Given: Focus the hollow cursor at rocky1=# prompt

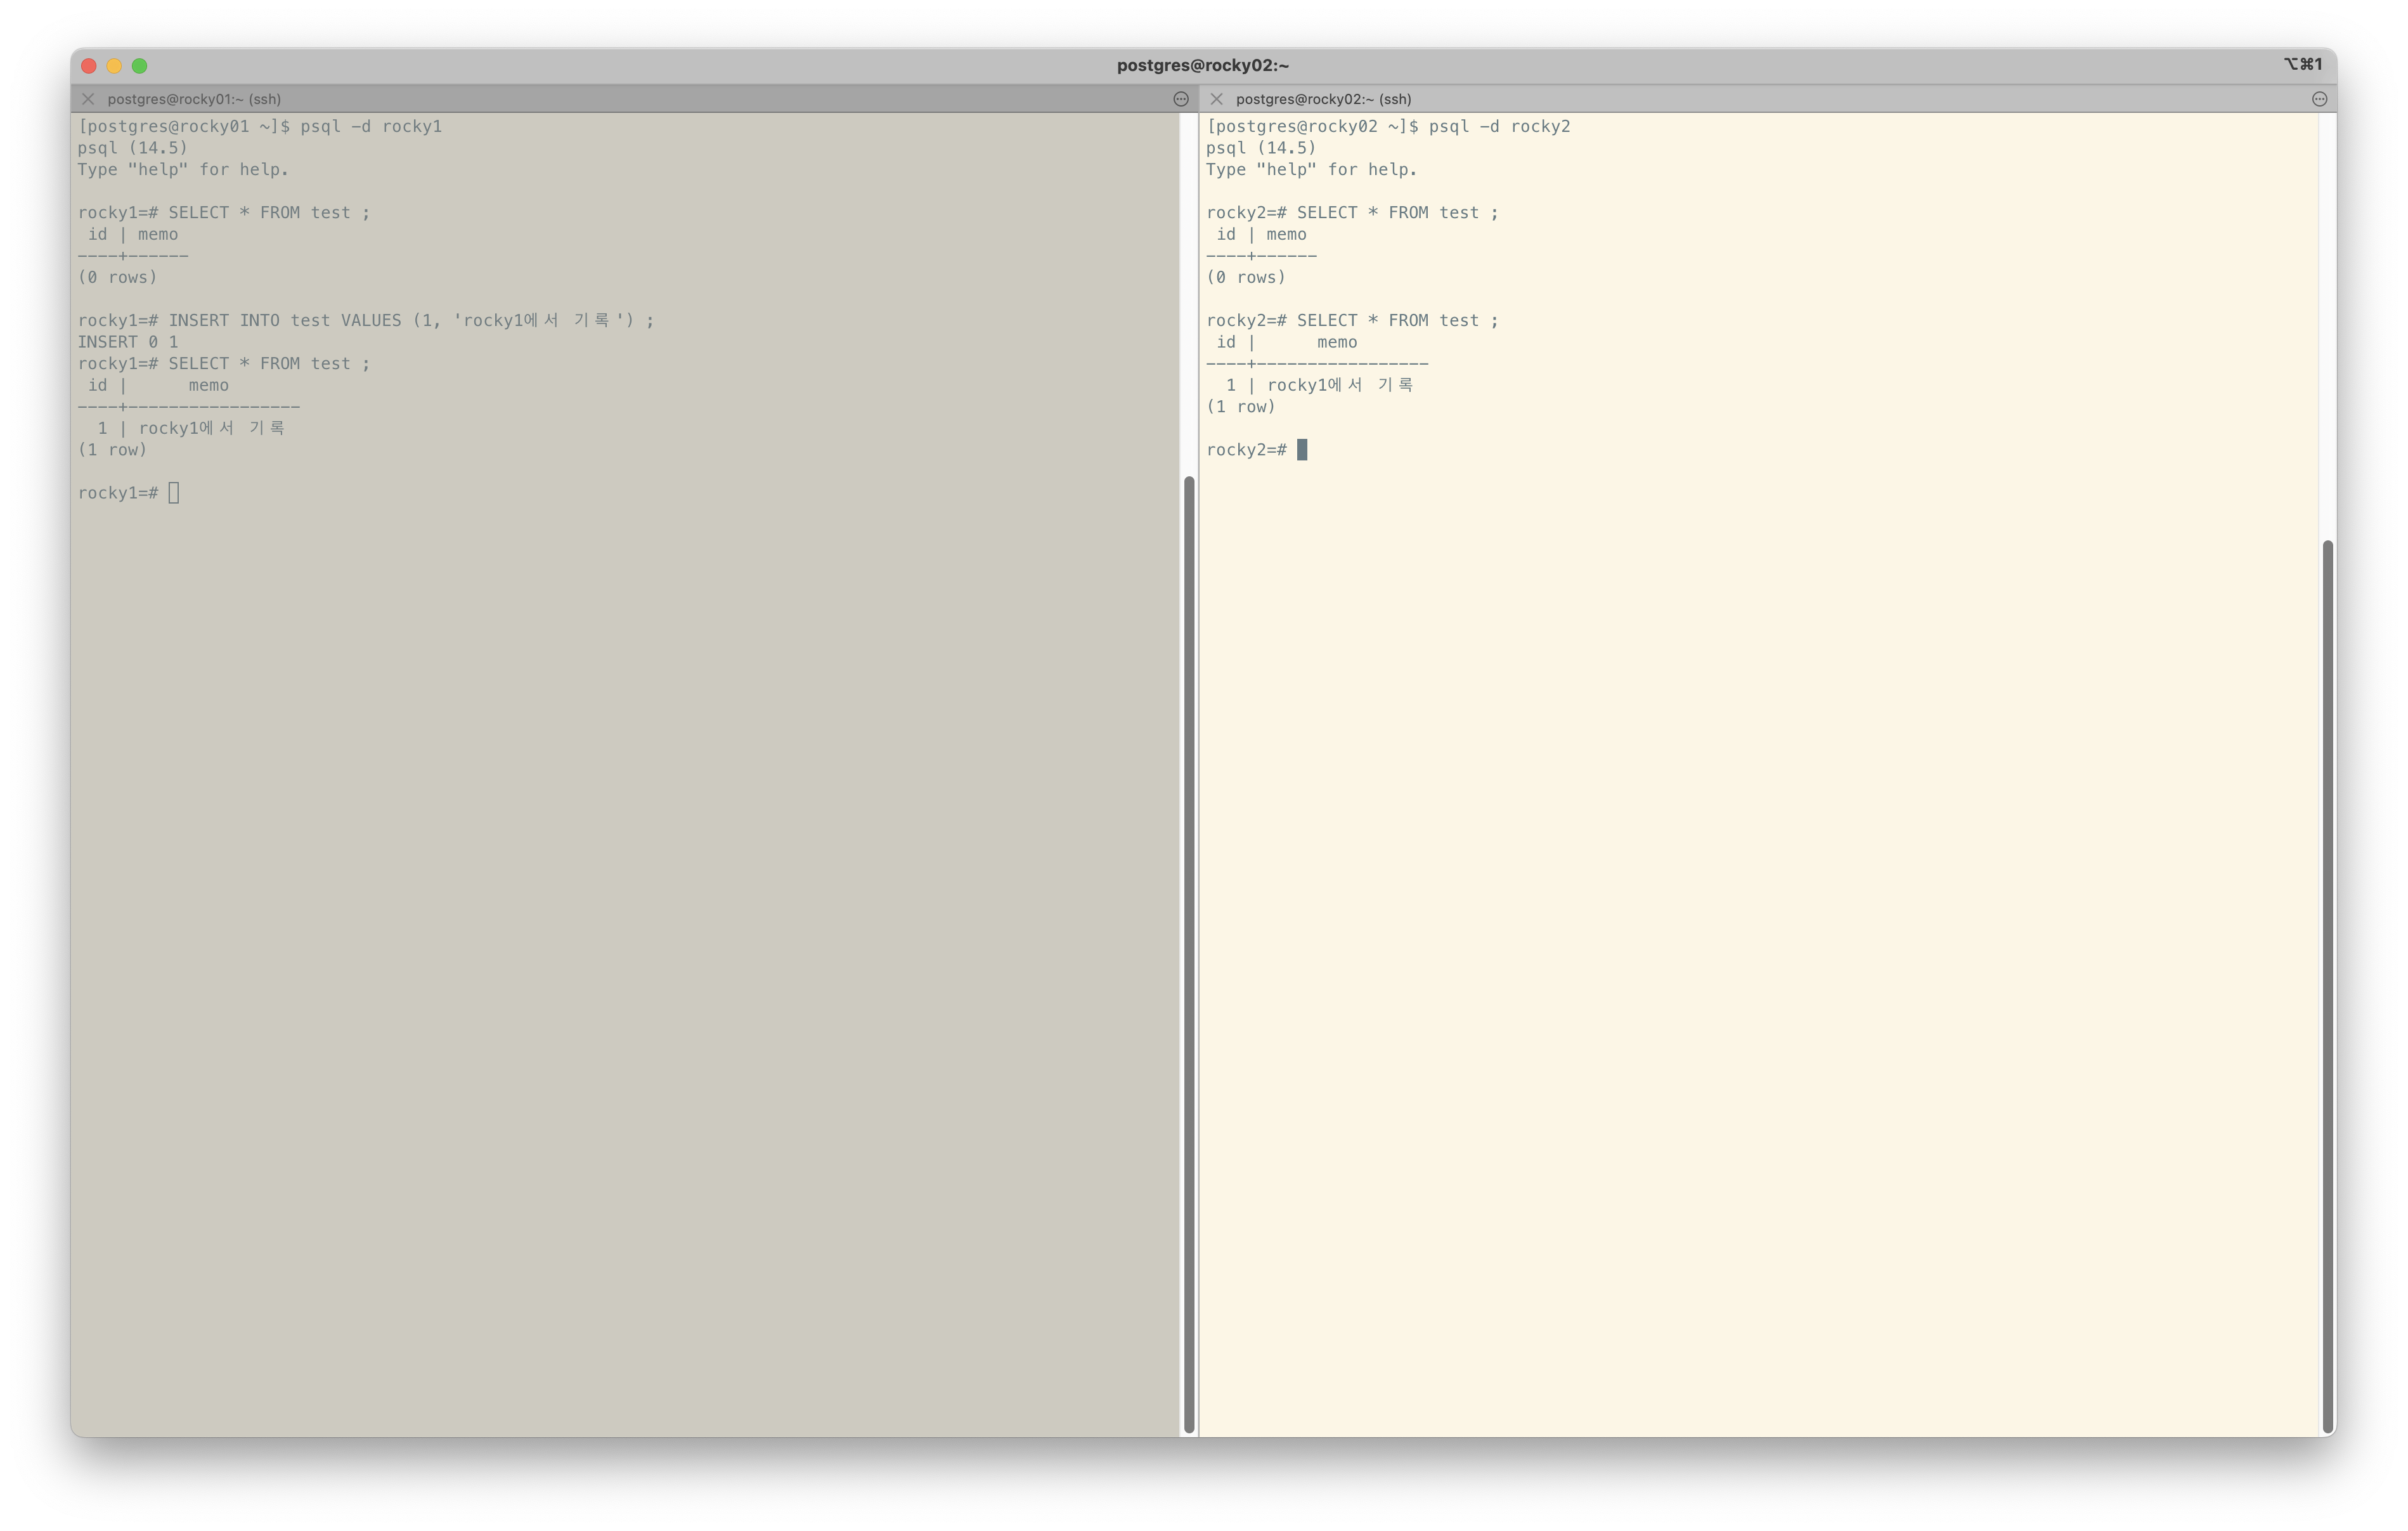Looking at the screenshot, I should (x=174, y=493).
